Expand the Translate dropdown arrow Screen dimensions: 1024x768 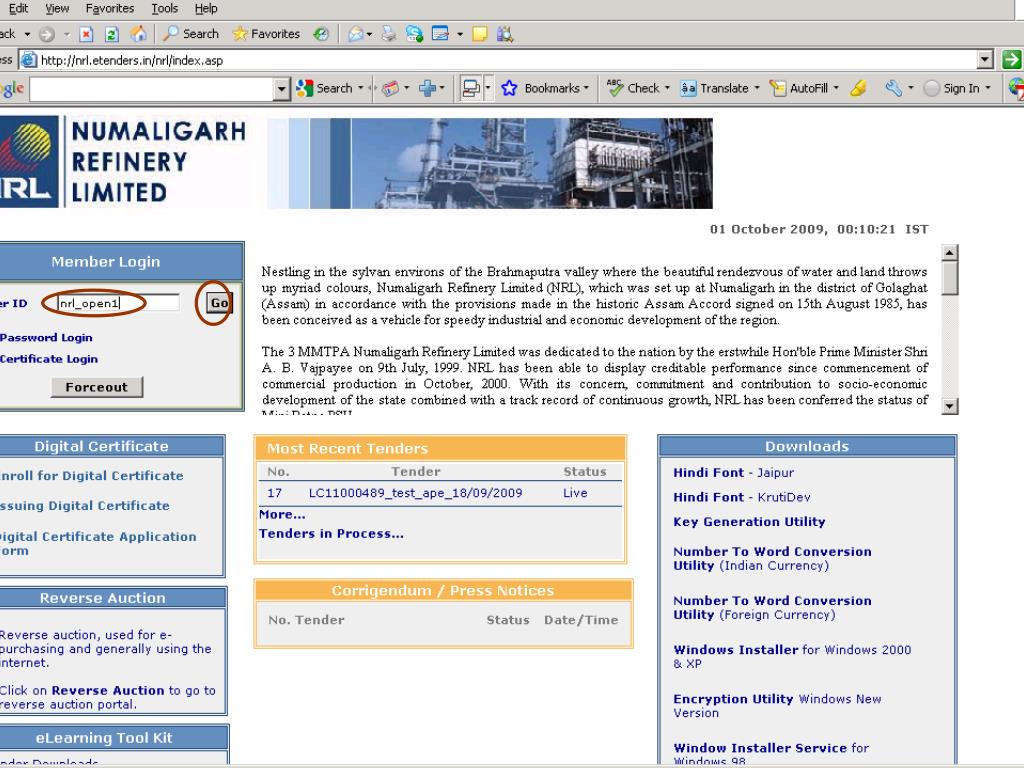click(757, 88)
